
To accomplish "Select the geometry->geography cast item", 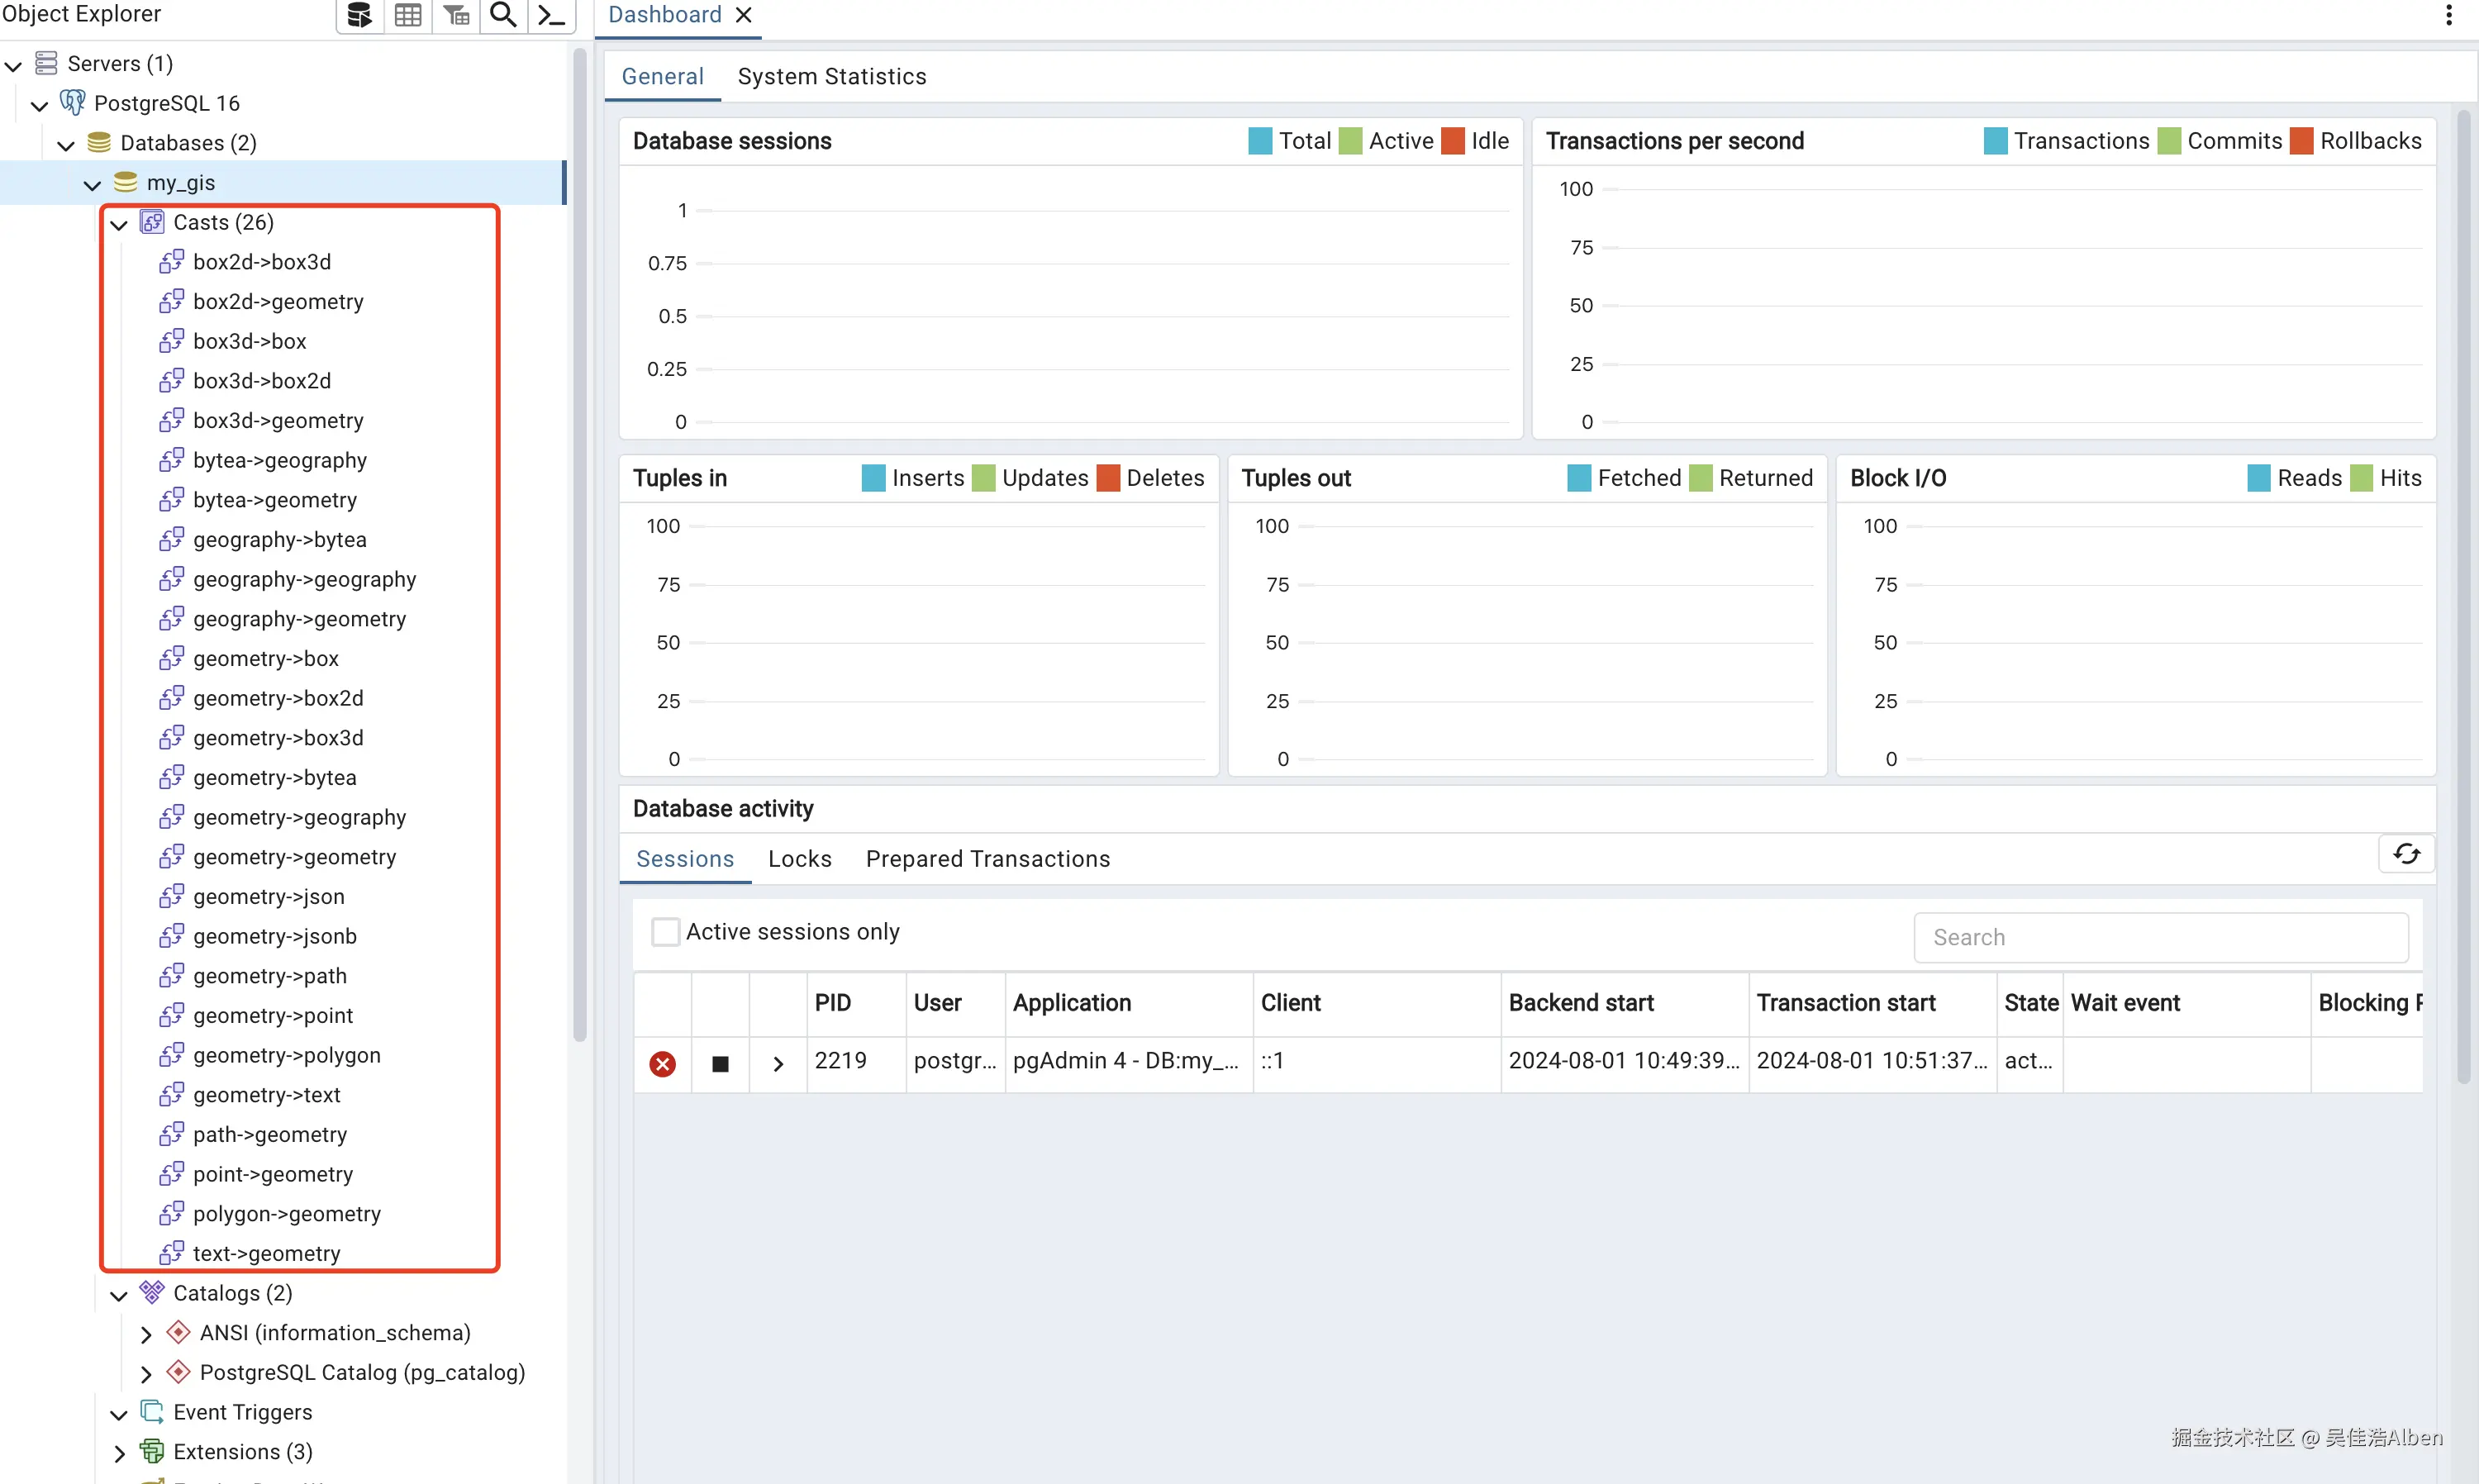I will point(299,818).
